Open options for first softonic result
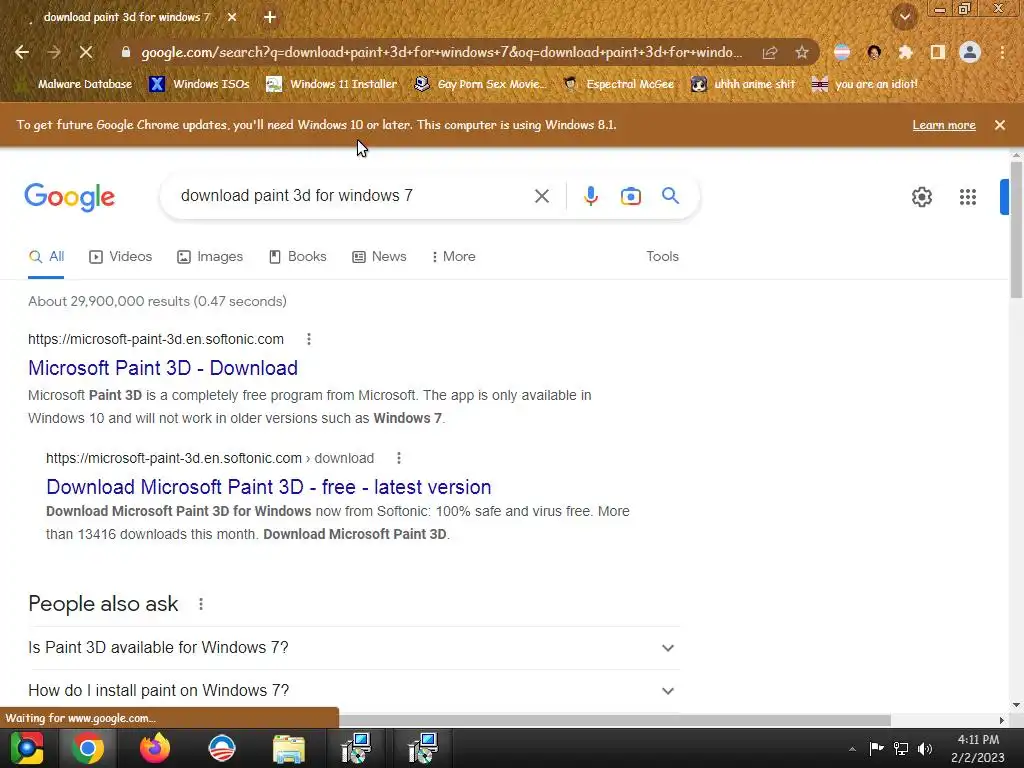Screen dimensions: 1024x768 click(x=309, y=339)
